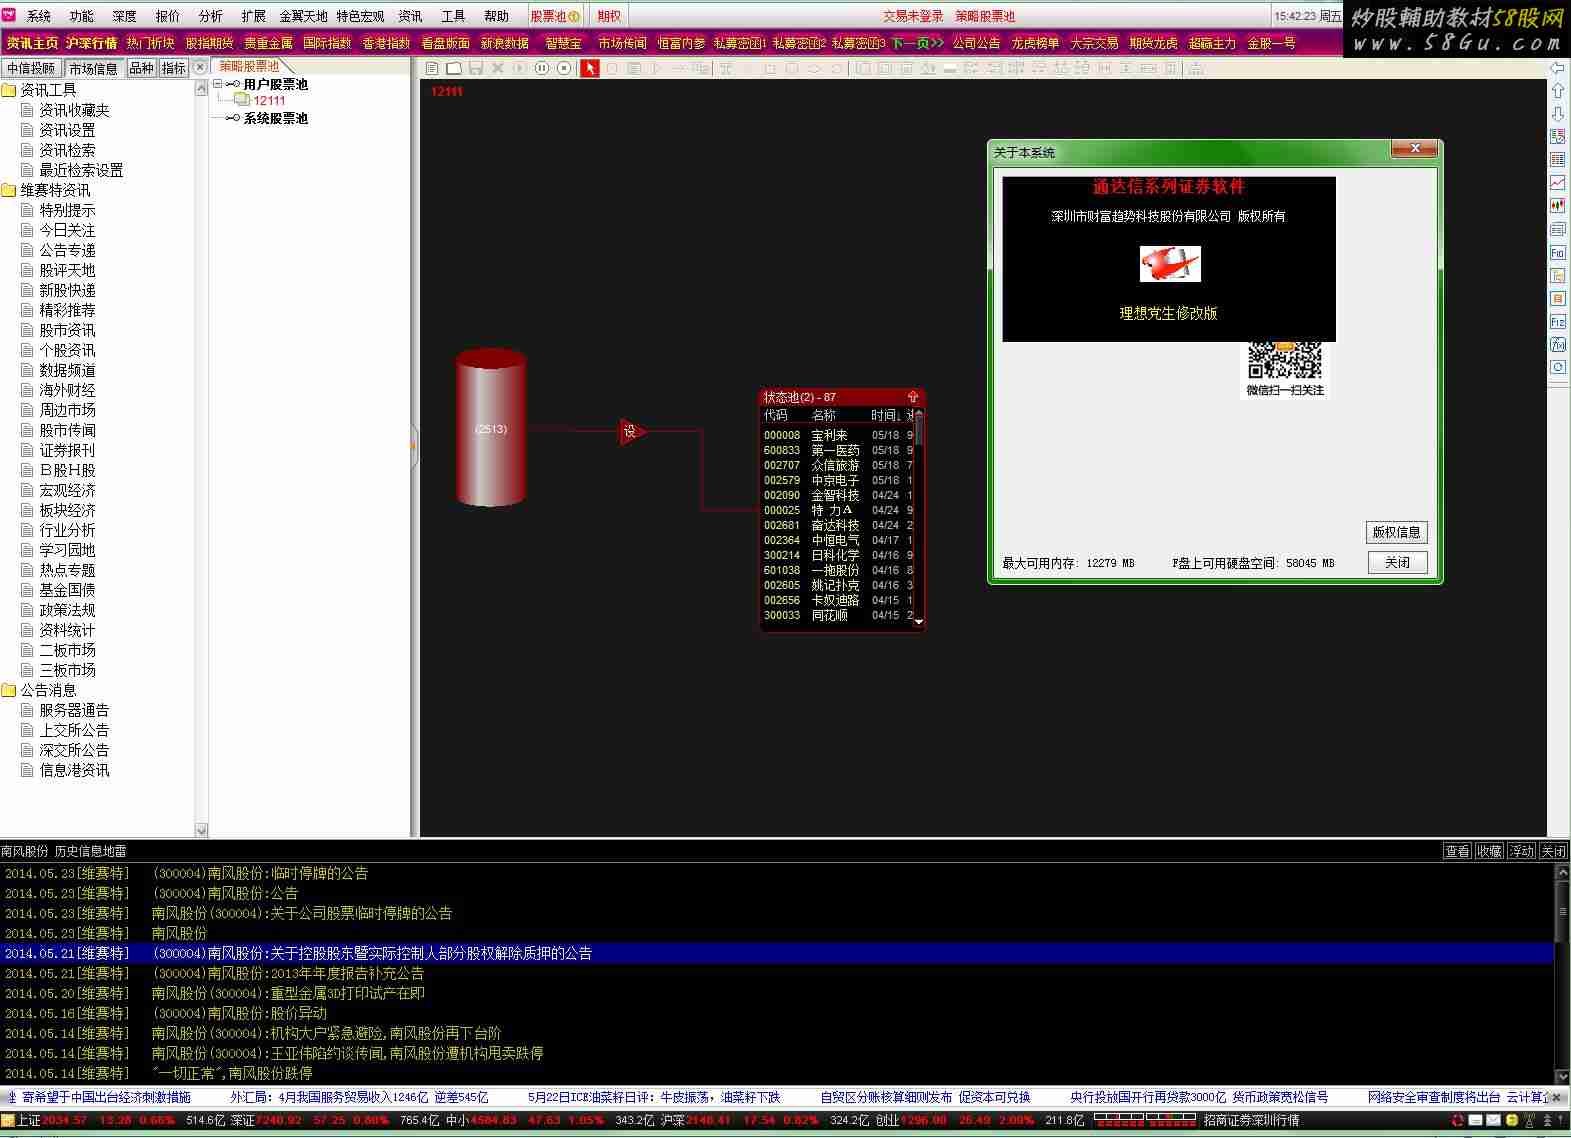Switch to 沪深行情 tab
The width and height of the screenshot is (1571, 1138).
point(91,43)
